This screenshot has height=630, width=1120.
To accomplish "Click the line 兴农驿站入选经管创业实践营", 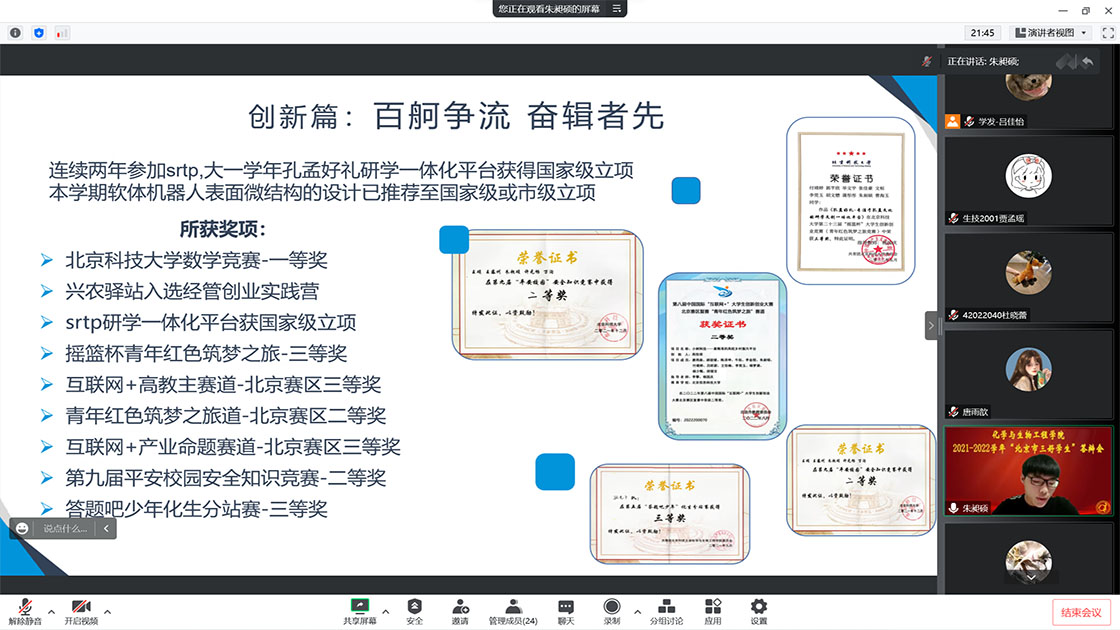I will (192, 291).
